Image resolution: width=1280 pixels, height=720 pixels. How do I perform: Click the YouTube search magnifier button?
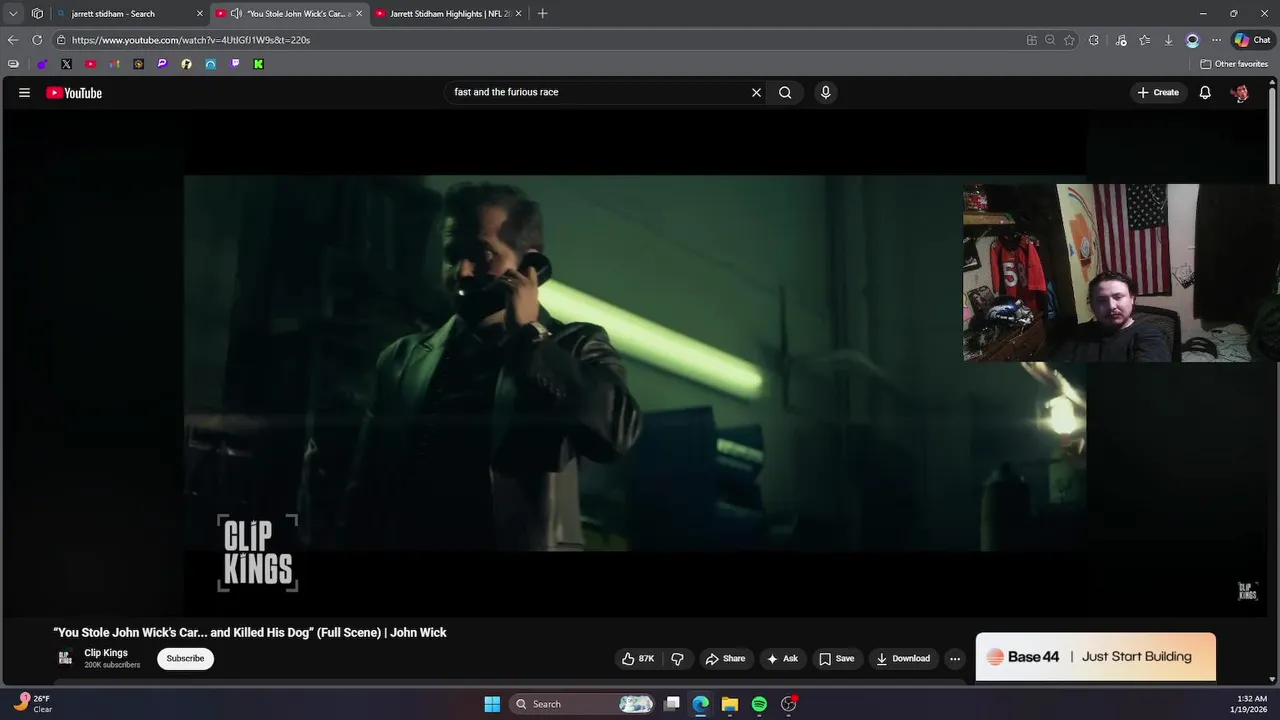[785, 92]
